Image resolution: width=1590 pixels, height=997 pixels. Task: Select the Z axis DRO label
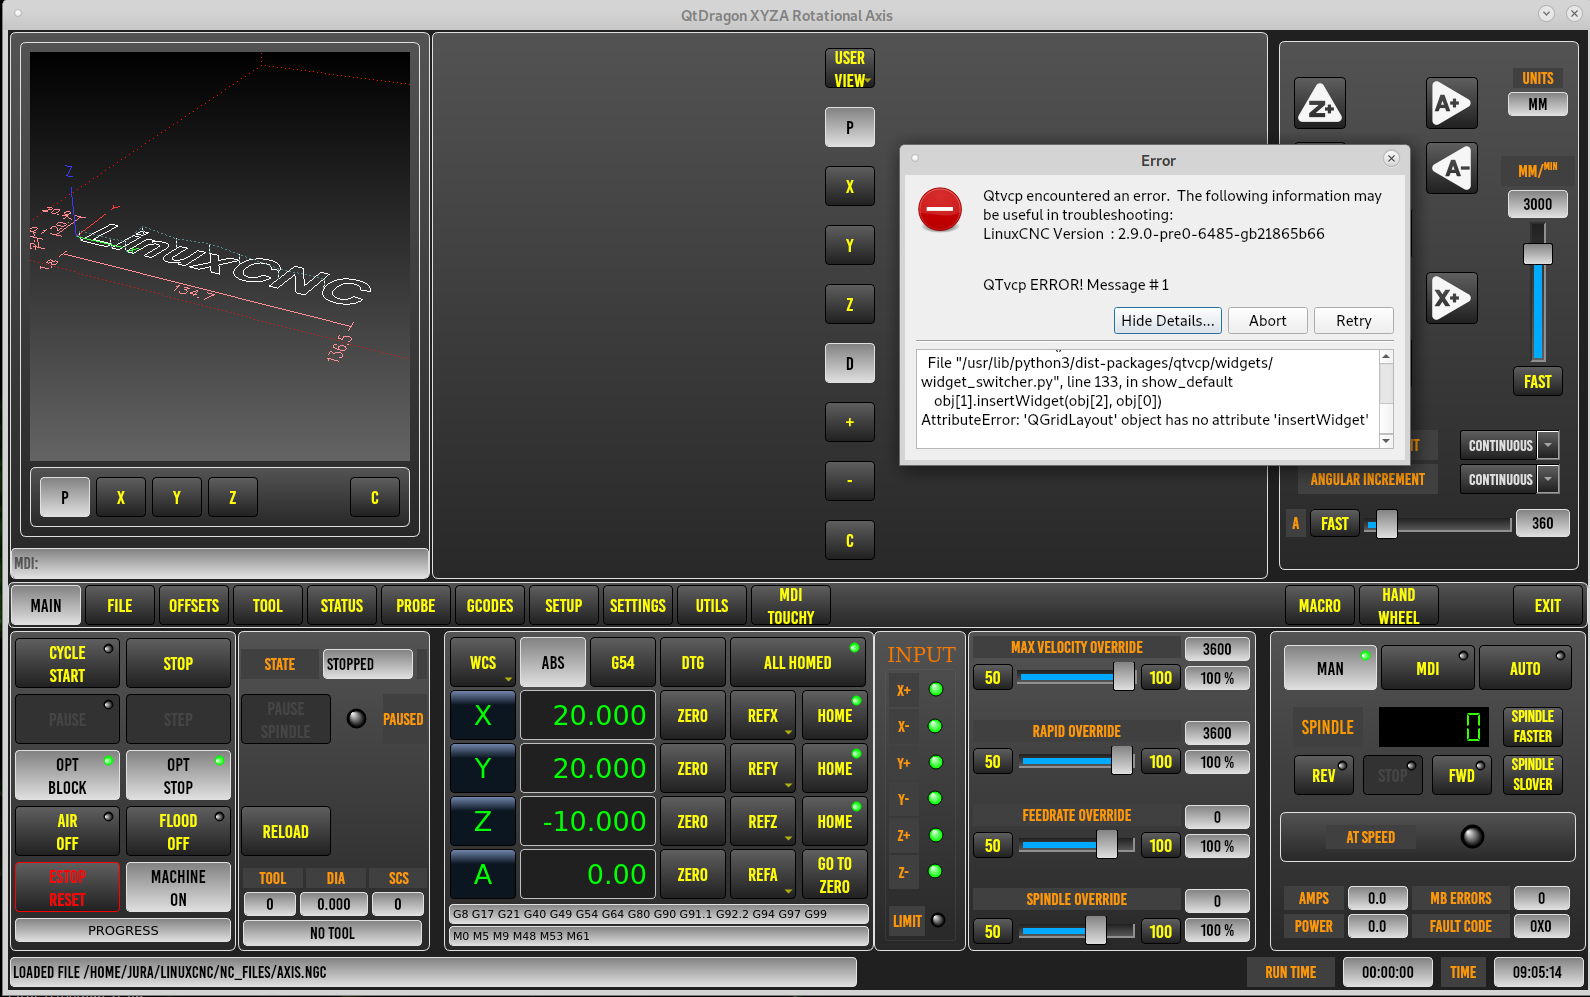pyautogui.click(x=483, y=821)
